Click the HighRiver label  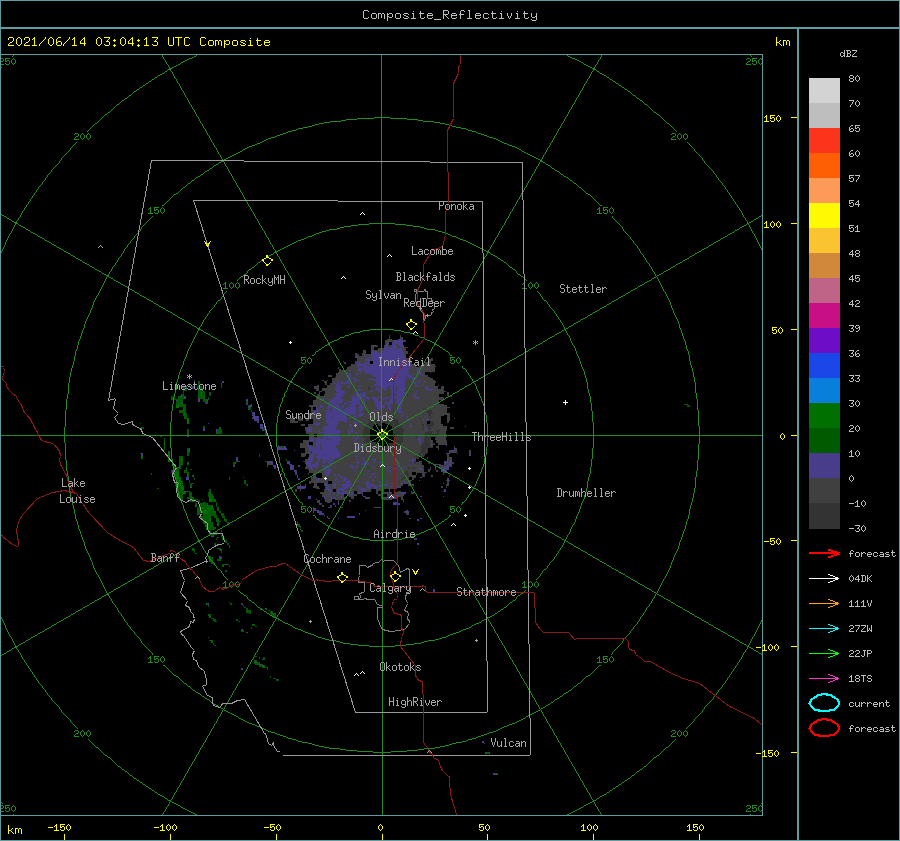[x=415, y=702]
